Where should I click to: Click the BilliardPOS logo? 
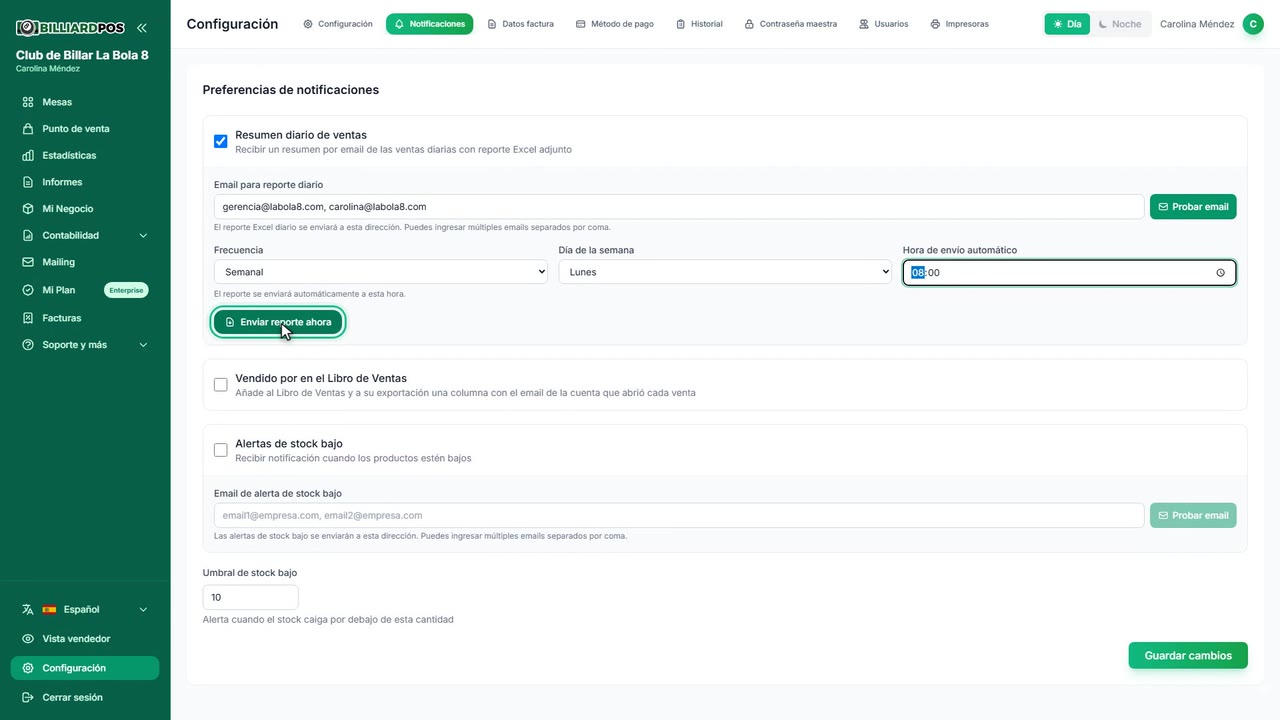(70, 28)
